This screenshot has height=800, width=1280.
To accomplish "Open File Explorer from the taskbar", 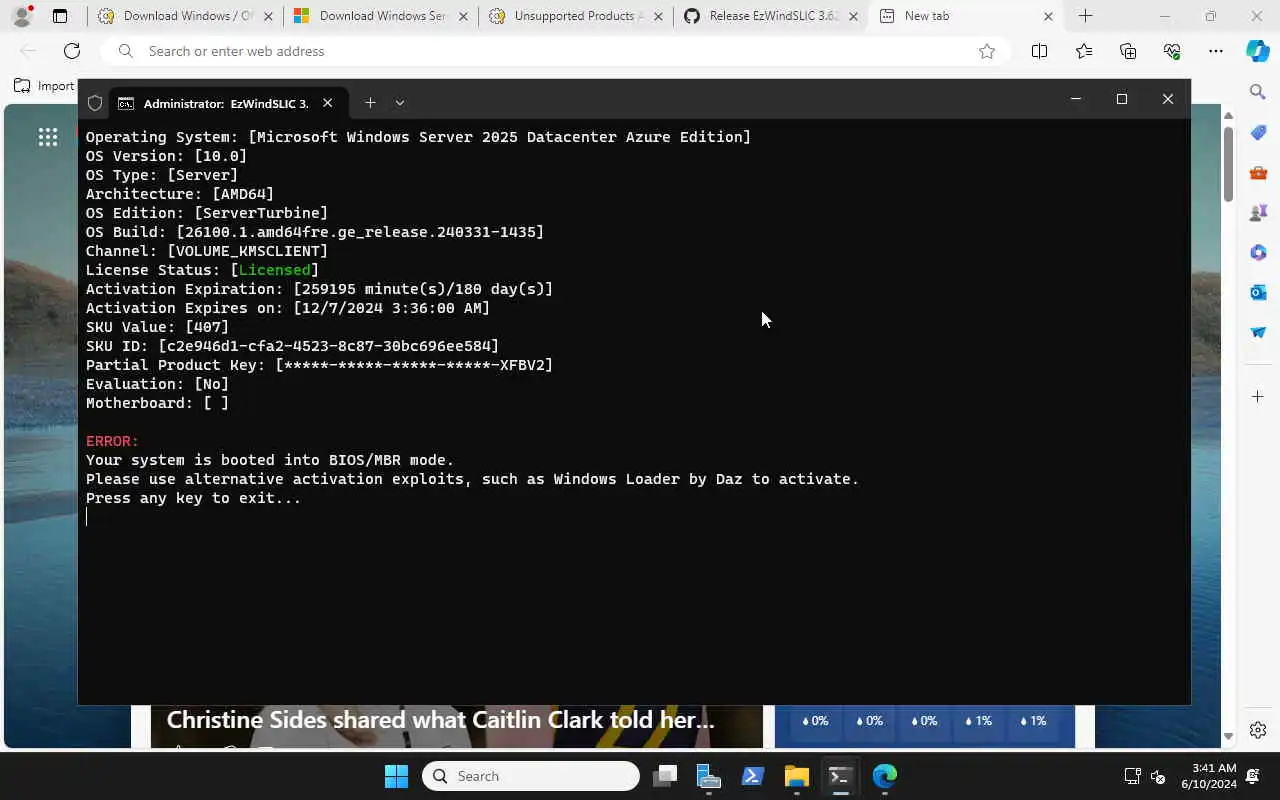I will pos(797,776).
